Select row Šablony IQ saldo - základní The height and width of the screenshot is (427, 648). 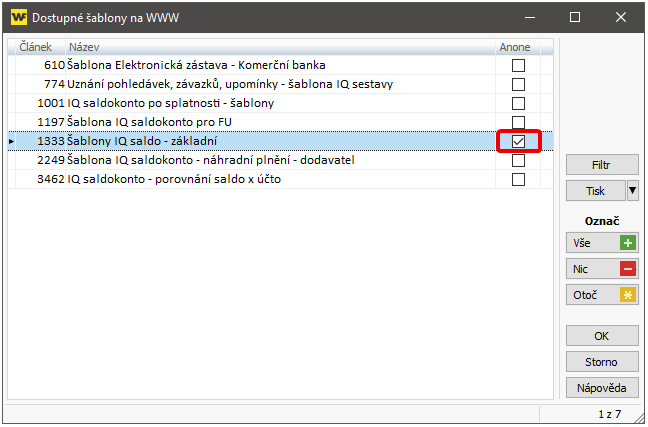click(x=280, y=141)
